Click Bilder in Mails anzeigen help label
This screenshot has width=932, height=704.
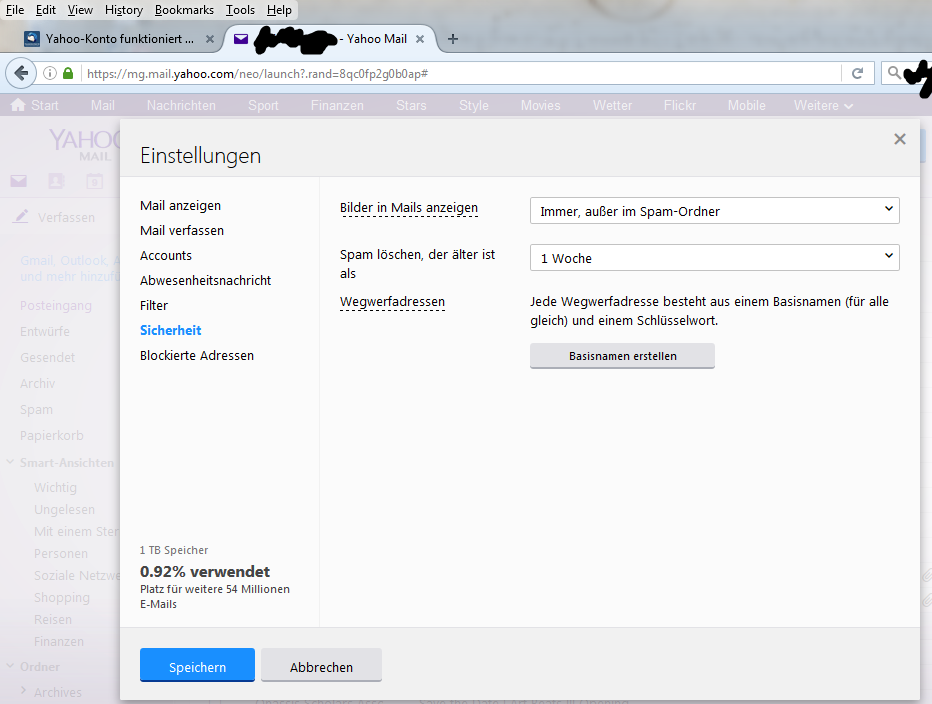click(x=409, y=208)
